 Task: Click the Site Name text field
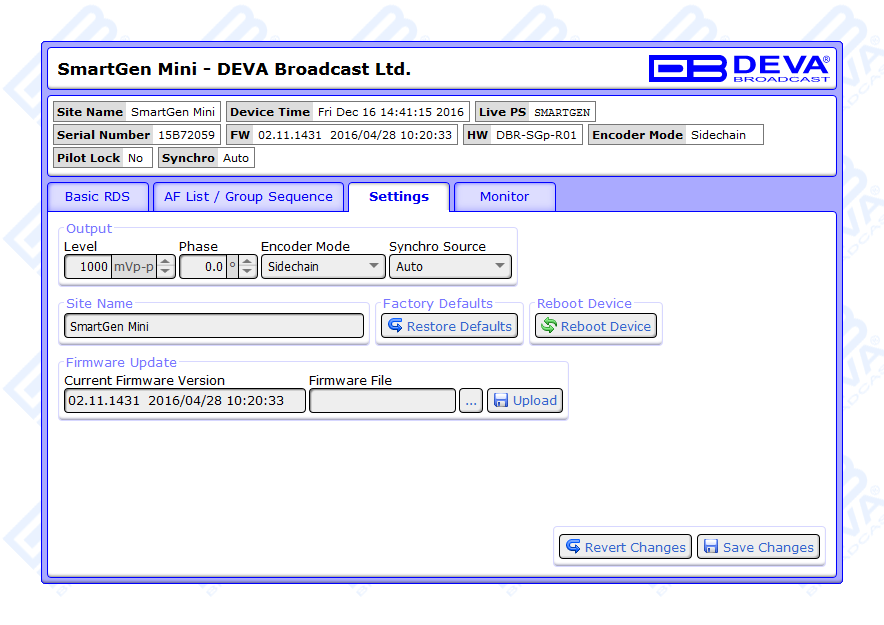pyautogui.click(x=214, y=326)
